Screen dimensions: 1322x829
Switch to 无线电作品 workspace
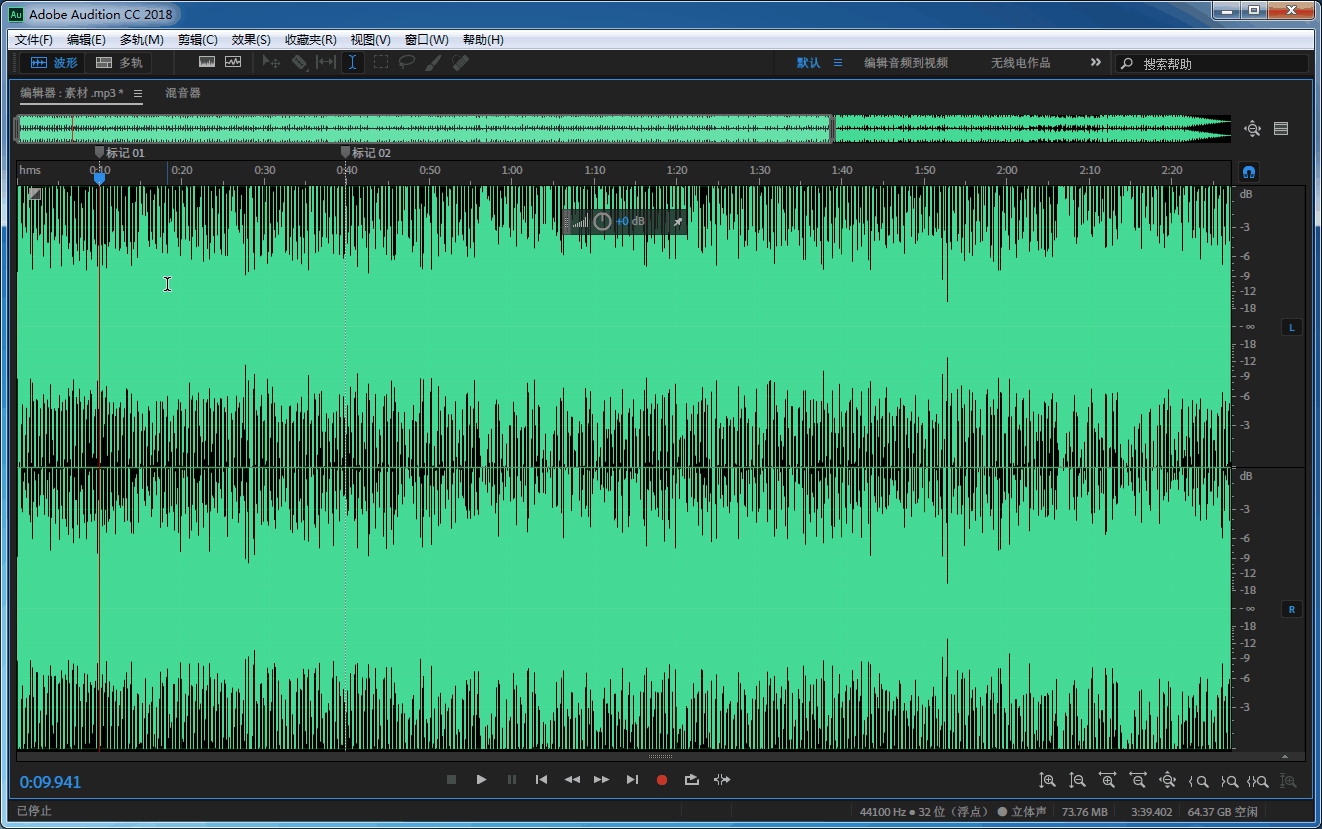[1021, 63]
